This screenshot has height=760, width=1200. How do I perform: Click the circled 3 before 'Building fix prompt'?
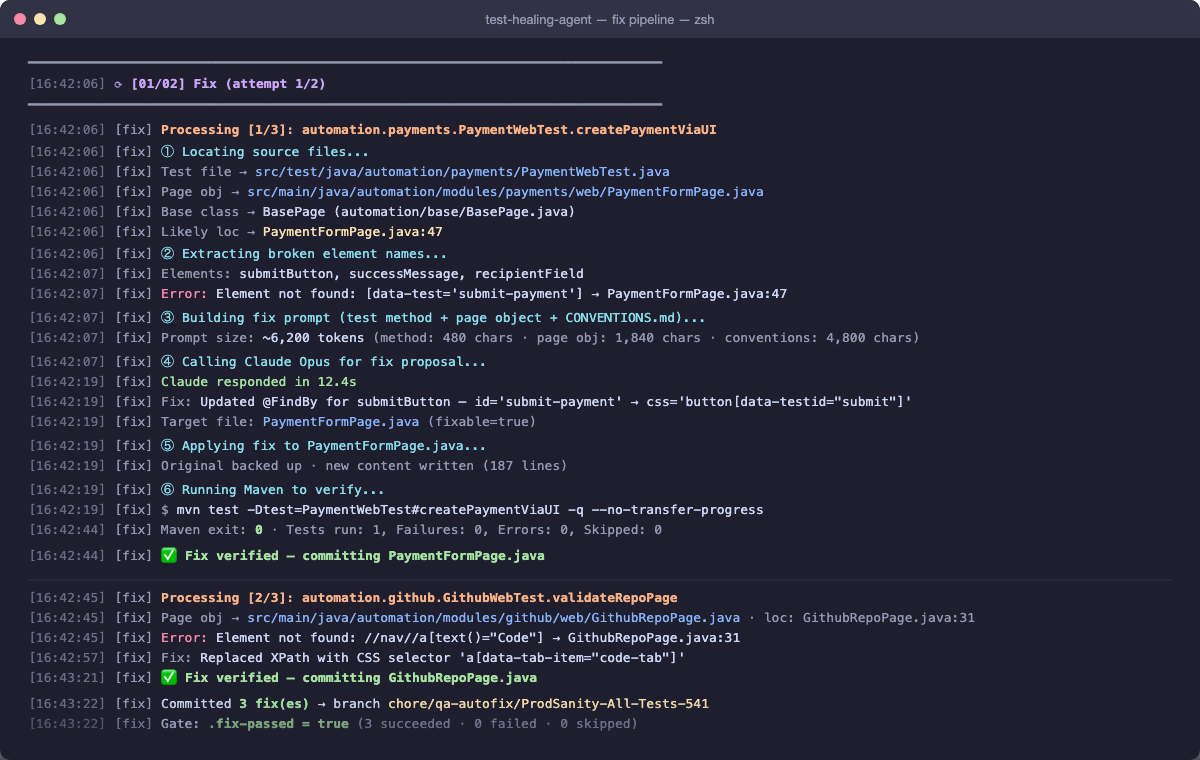click(167, 318)
